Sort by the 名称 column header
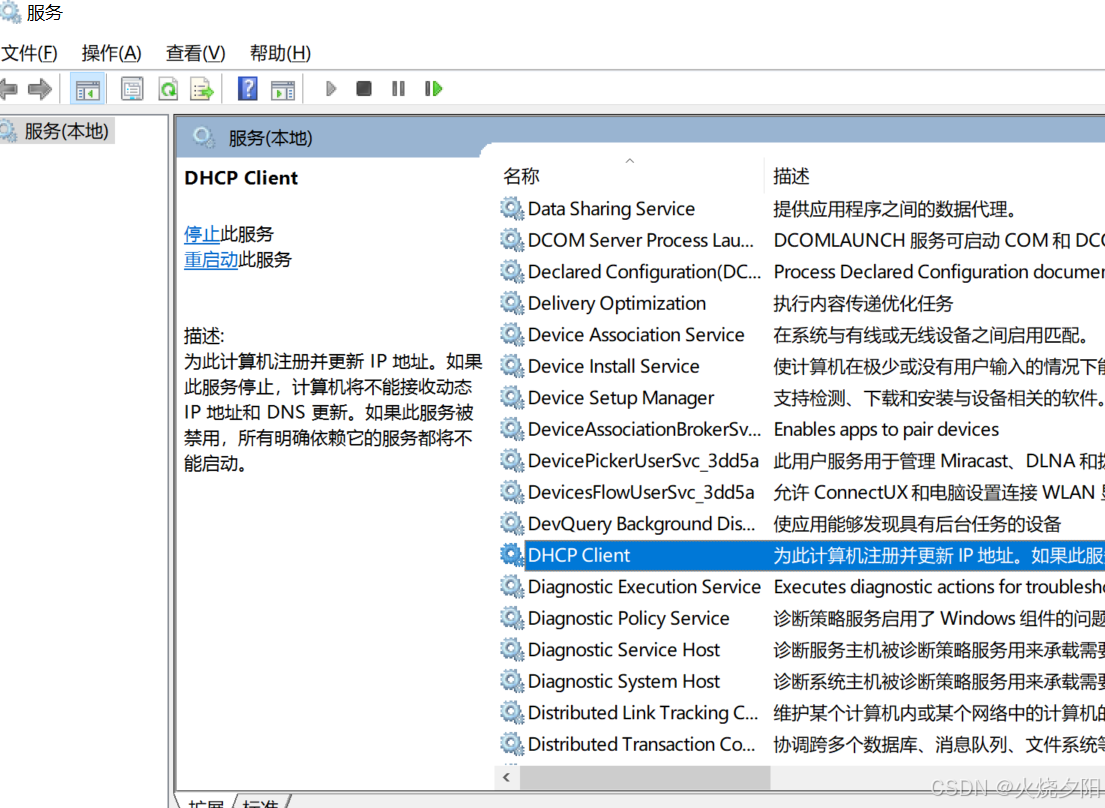1105x808 pixels. point(522,177)
